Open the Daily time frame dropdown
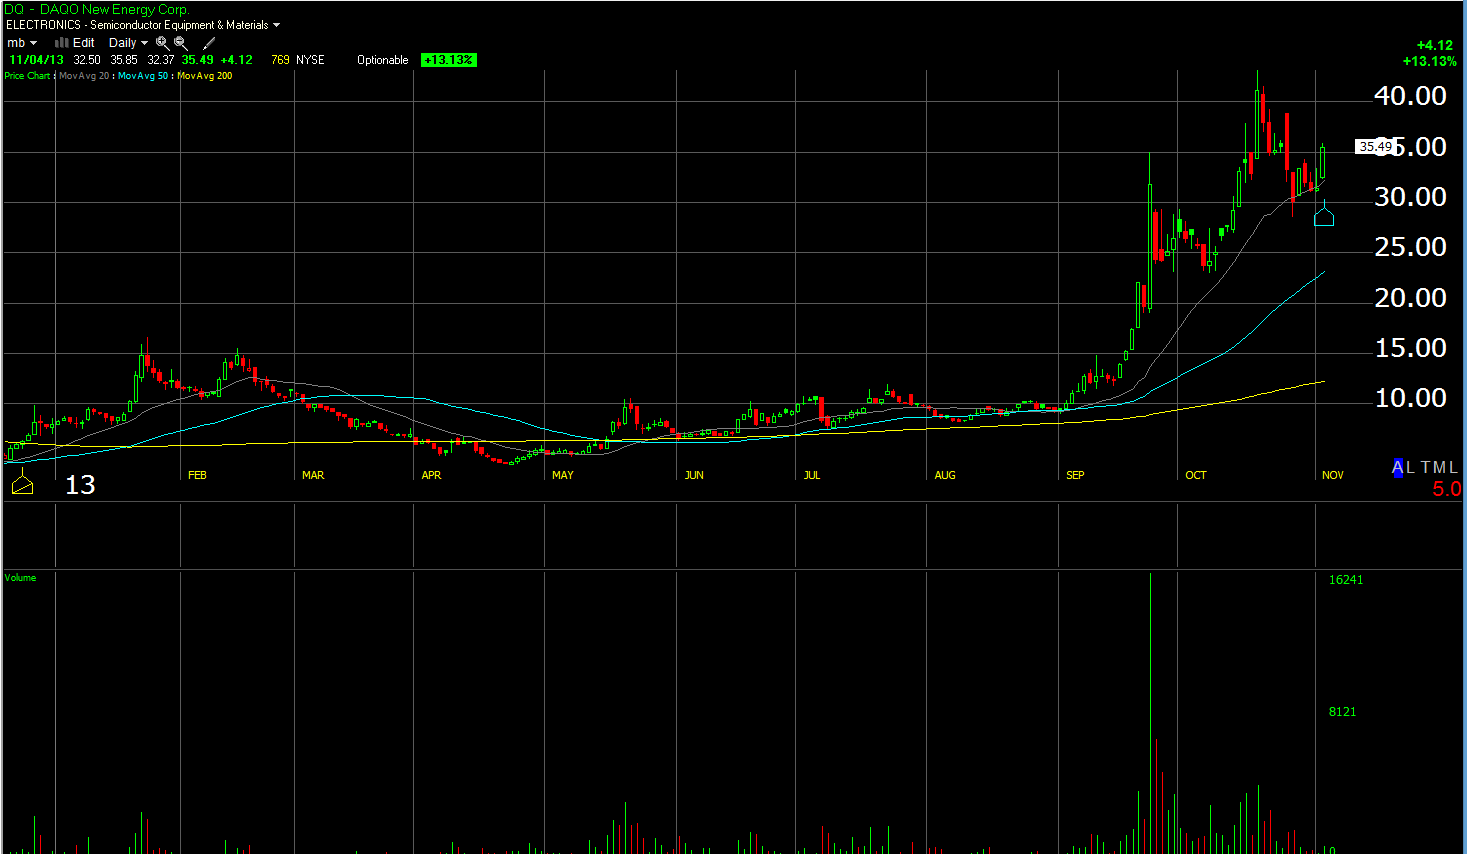The width and height of the screenshot is (1467, 854). [x=128, y=43]
